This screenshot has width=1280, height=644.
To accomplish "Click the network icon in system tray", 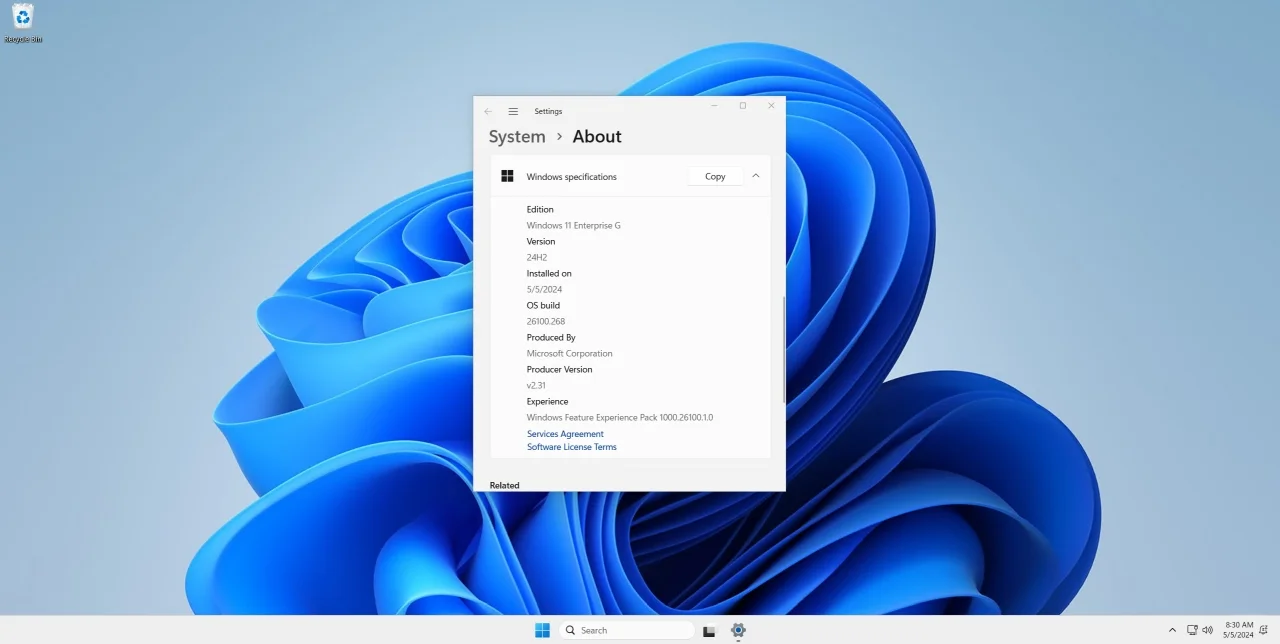I will tap(1192, 629).
